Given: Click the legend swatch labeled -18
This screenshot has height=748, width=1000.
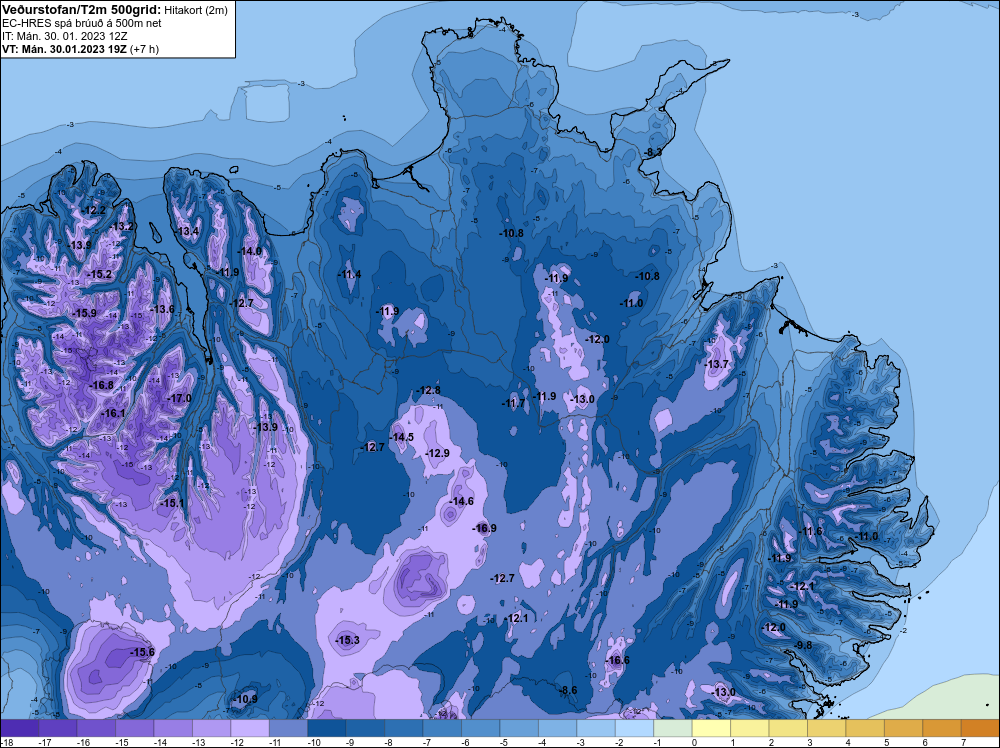Looking at the screenshot, I should click(x=20, y=728).
